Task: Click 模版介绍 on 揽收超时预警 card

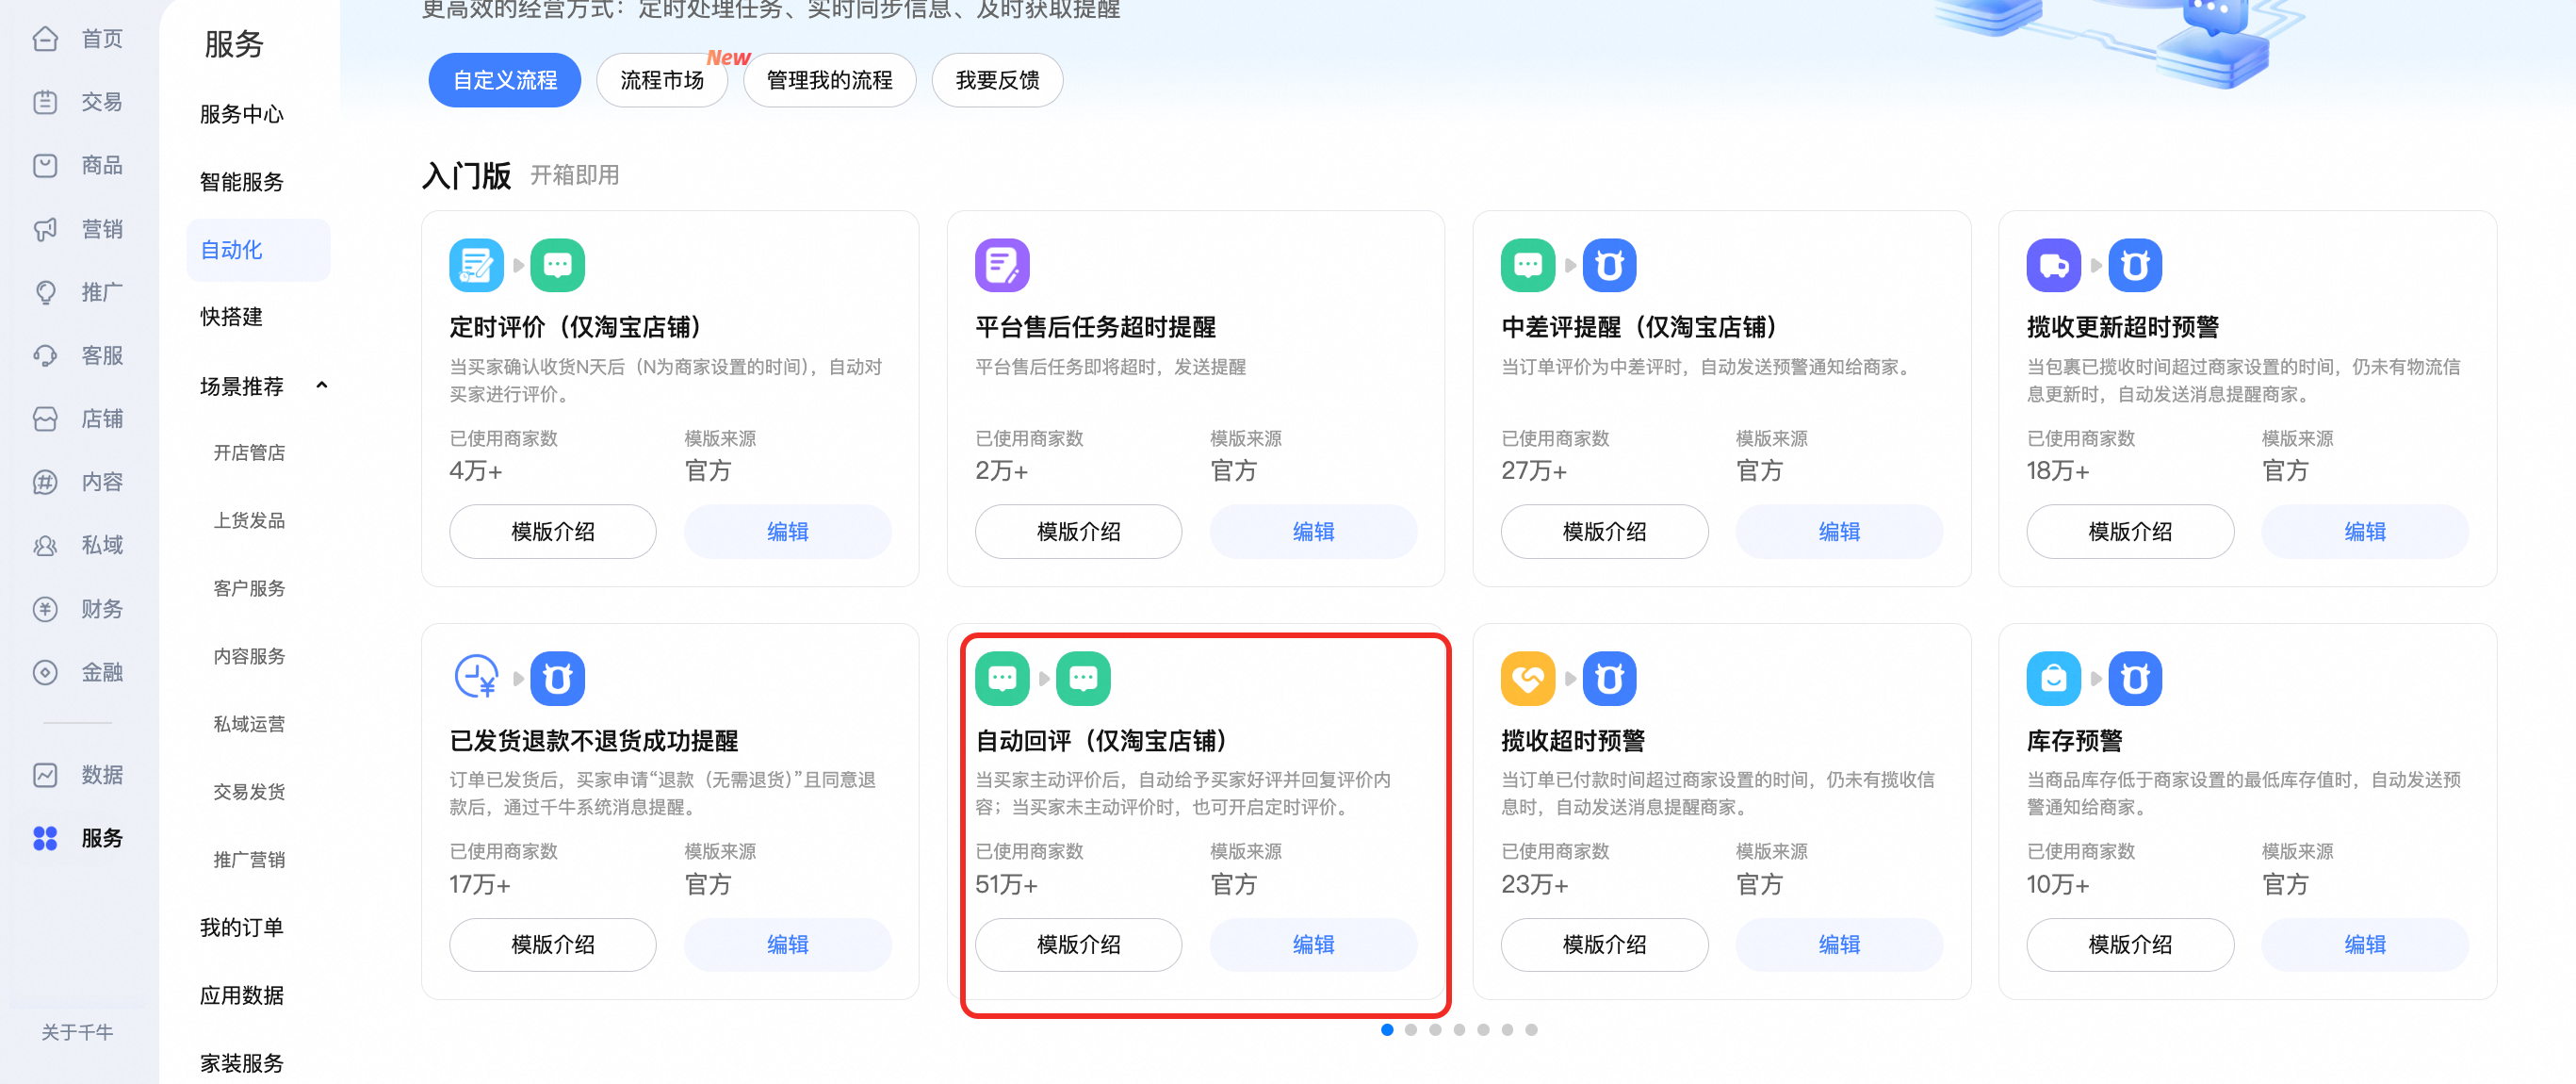Action: pyautogui.click(x=1604, y=945)
